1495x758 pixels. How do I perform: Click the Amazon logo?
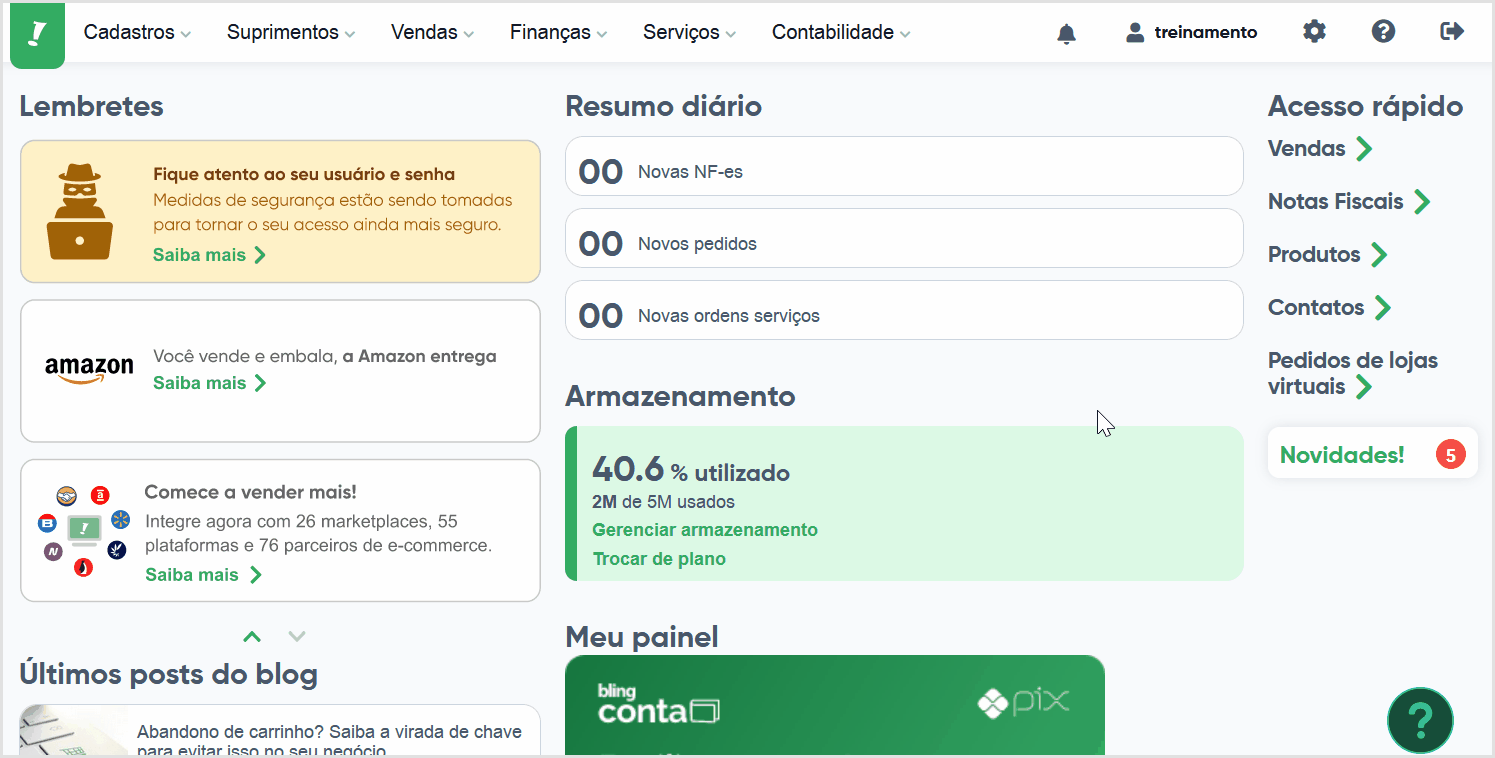click(x=89, y=369)
